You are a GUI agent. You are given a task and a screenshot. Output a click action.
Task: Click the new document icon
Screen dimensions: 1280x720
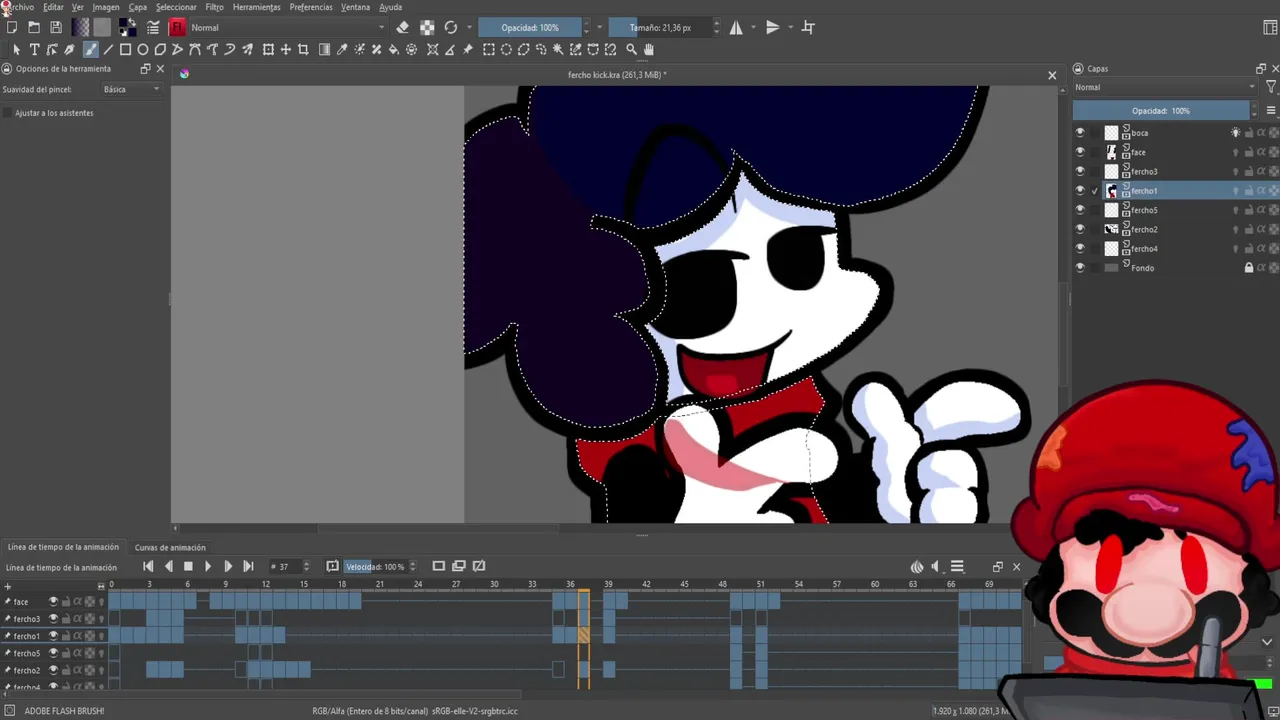[12, 27]
